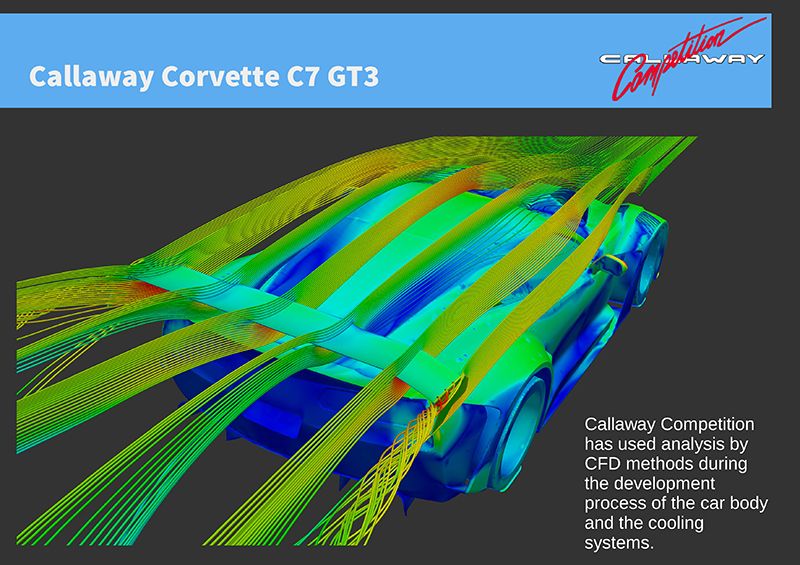Click the Callaway Corvette C7 GT3 title
This screenshot has height=565, width=800.
pos(204,77)
